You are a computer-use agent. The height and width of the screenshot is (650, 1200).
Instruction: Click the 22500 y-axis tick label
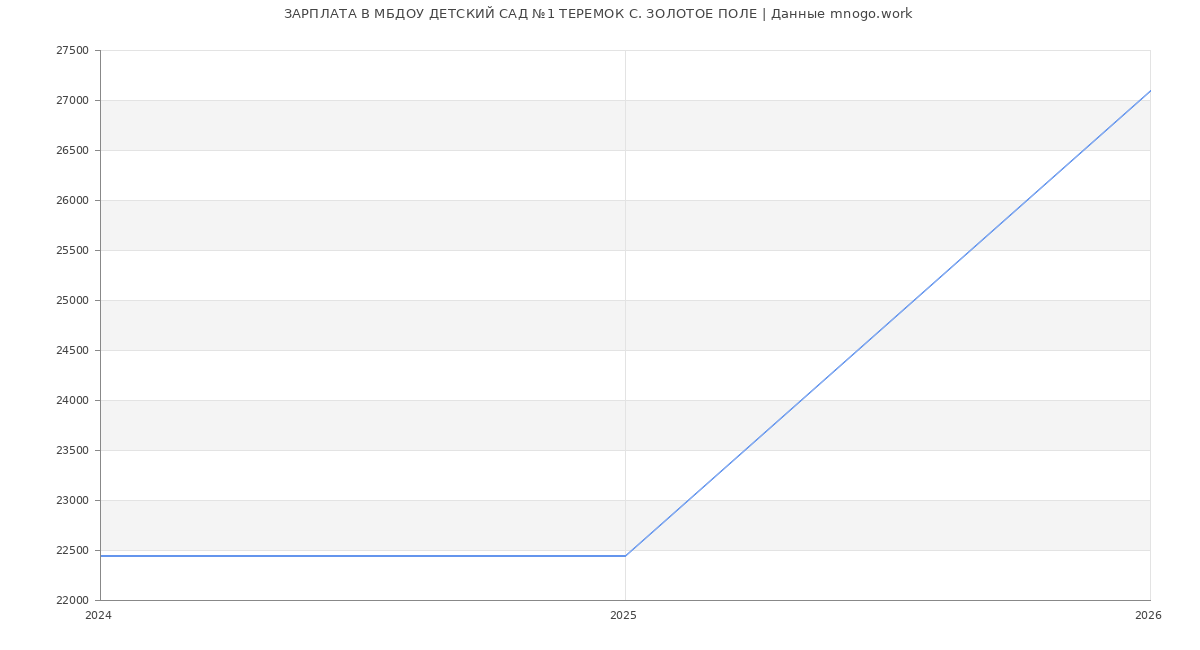[72, 551]
